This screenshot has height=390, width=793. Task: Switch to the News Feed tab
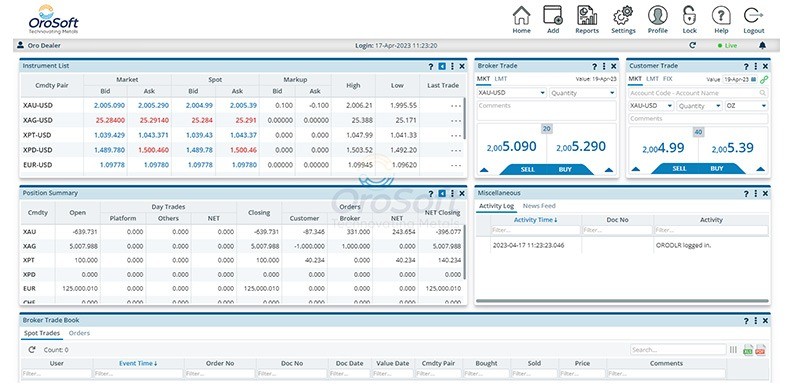539,206
